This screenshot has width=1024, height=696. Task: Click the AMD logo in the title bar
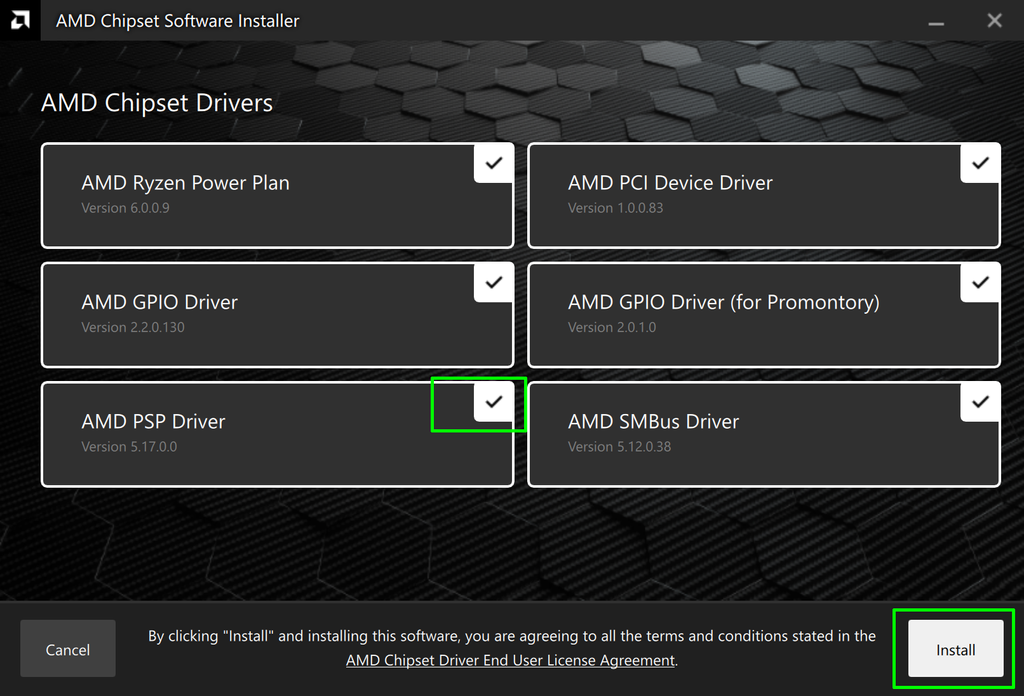20,20
